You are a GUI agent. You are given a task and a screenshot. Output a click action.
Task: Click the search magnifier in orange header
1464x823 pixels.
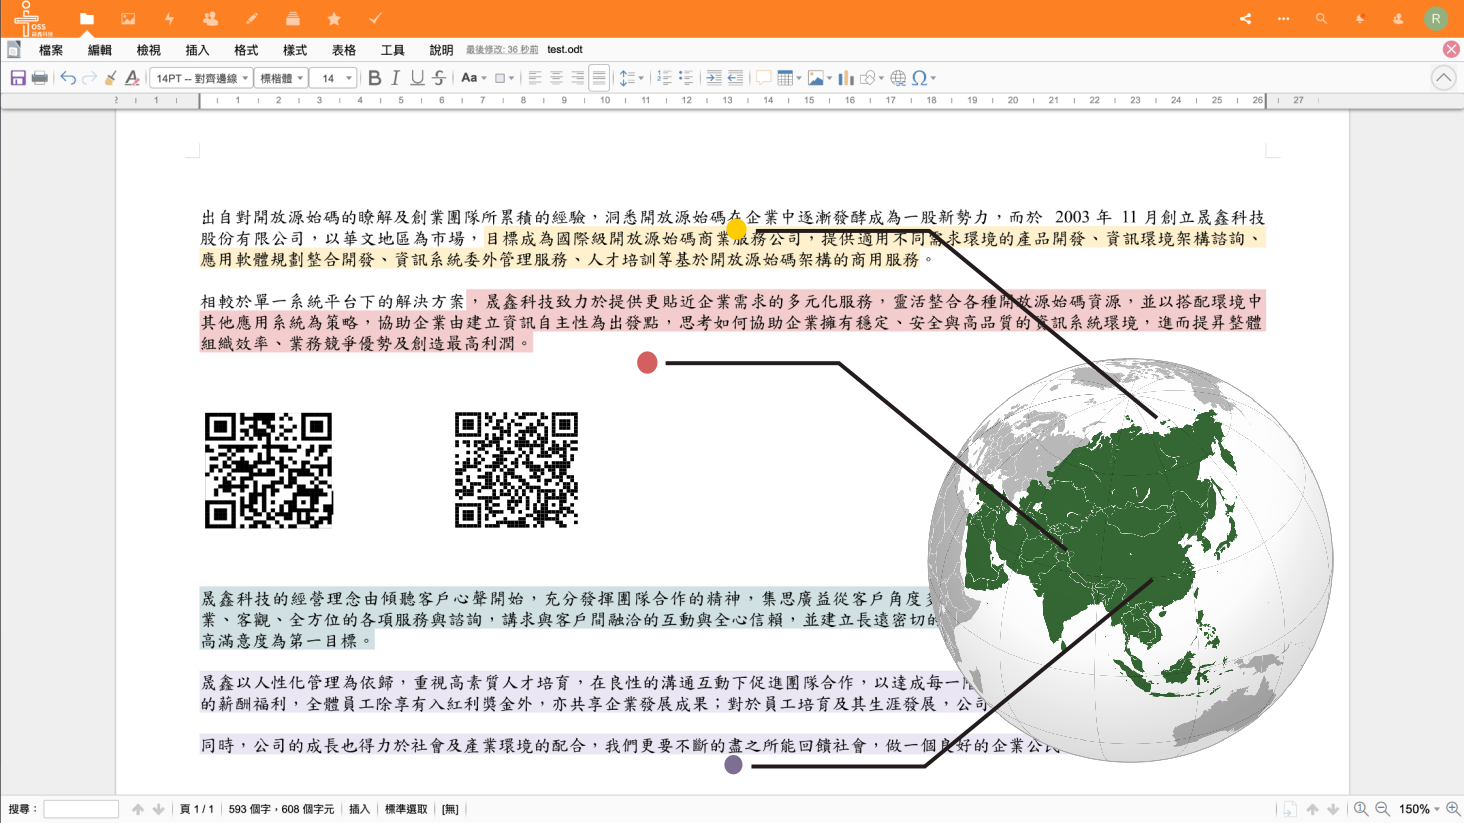click(x=1321, y=18)
